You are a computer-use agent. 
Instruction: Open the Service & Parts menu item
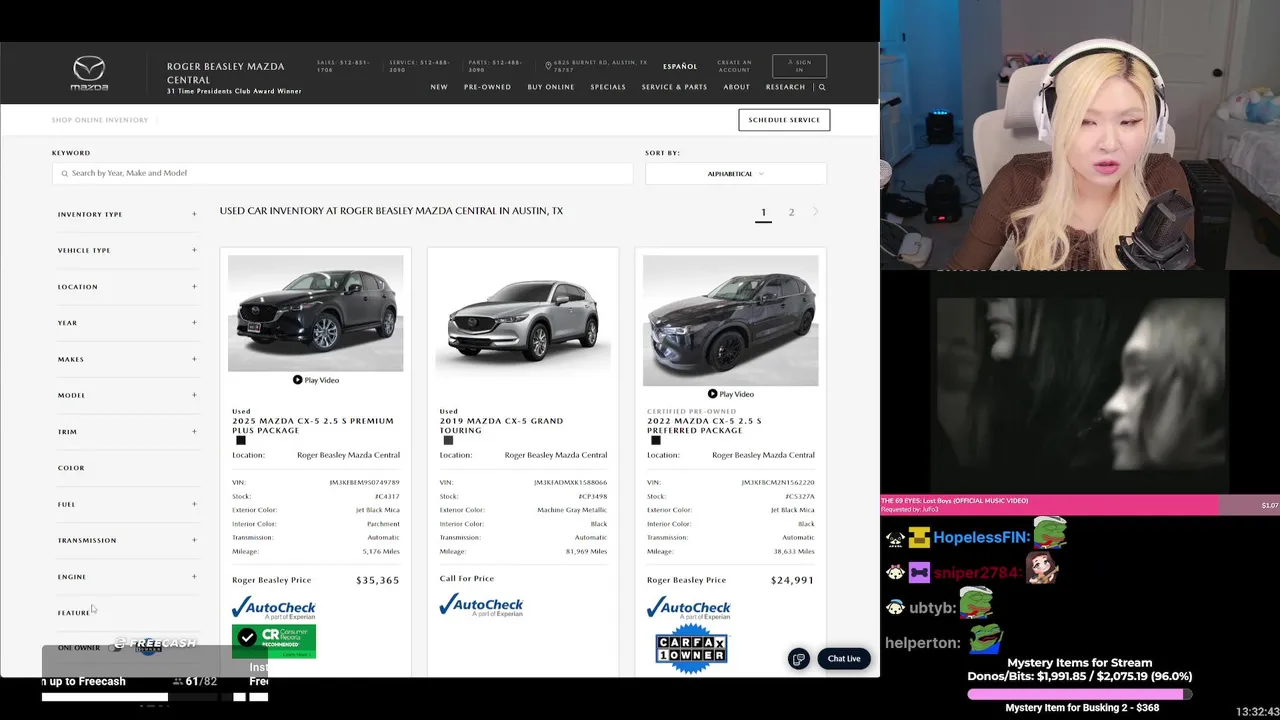674,87
